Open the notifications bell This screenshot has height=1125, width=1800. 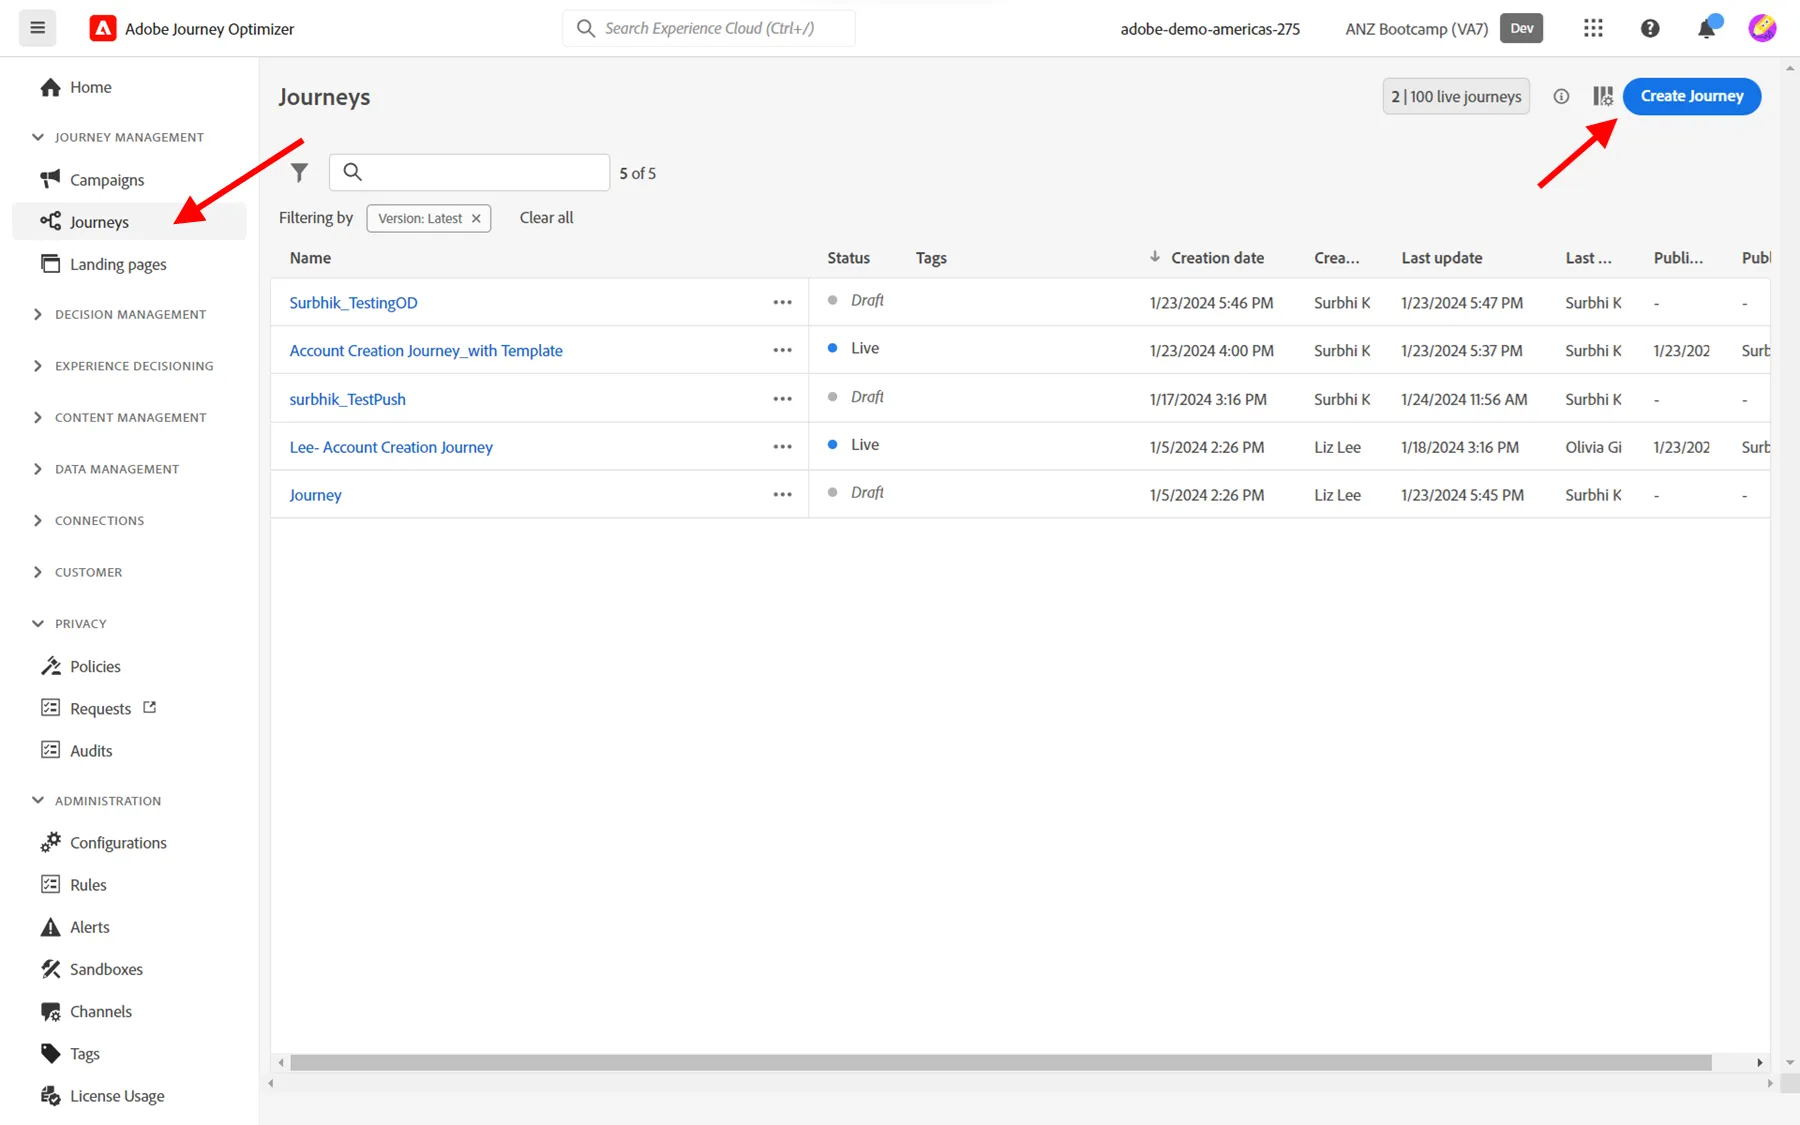coord(1707,28)
